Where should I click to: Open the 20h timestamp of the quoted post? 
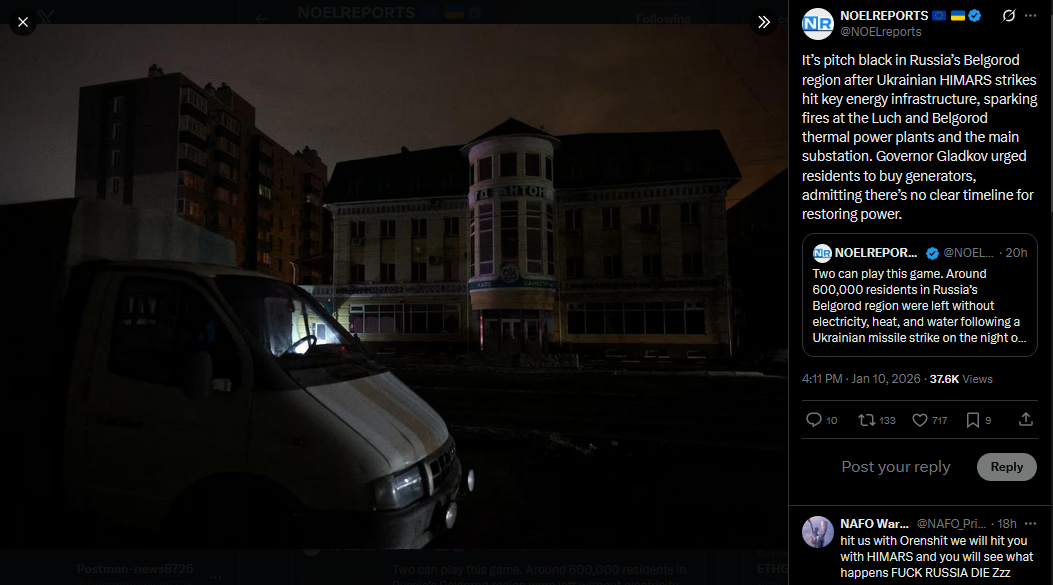coord(1016,253)
